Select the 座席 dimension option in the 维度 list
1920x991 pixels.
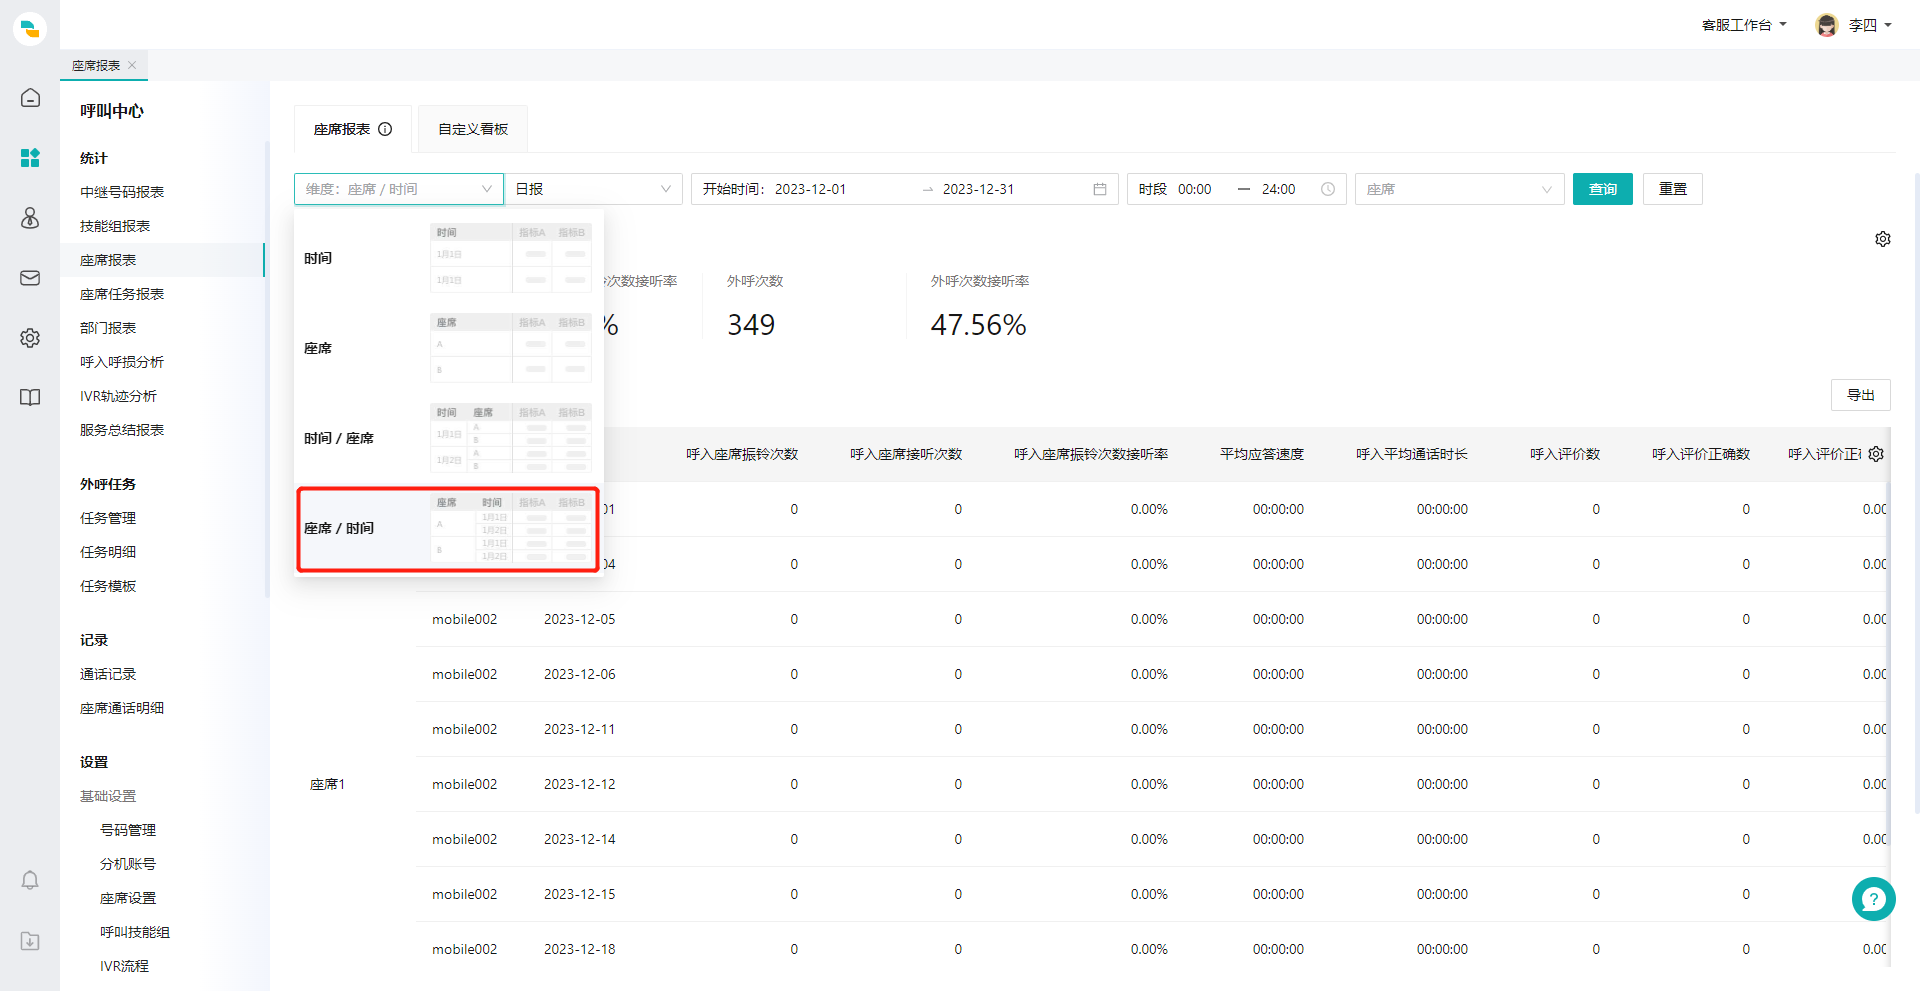pos(448,348)
